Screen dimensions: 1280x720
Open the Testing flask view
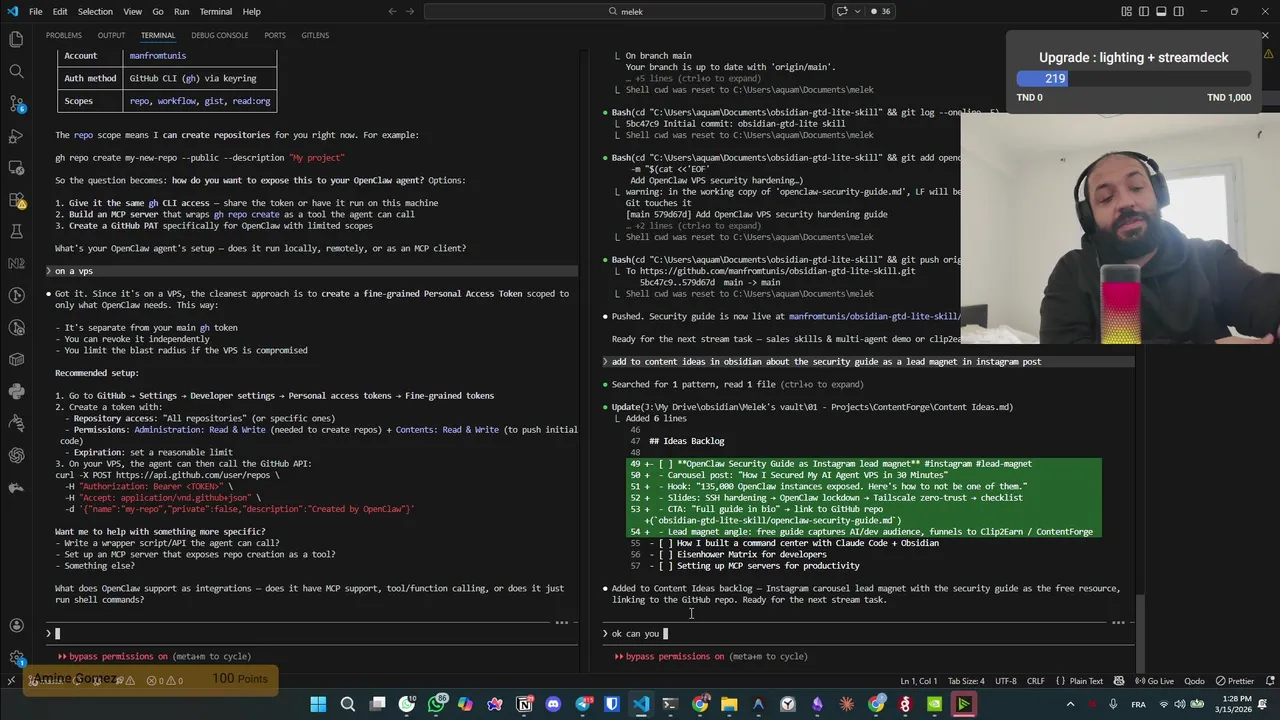pos(16,231)
